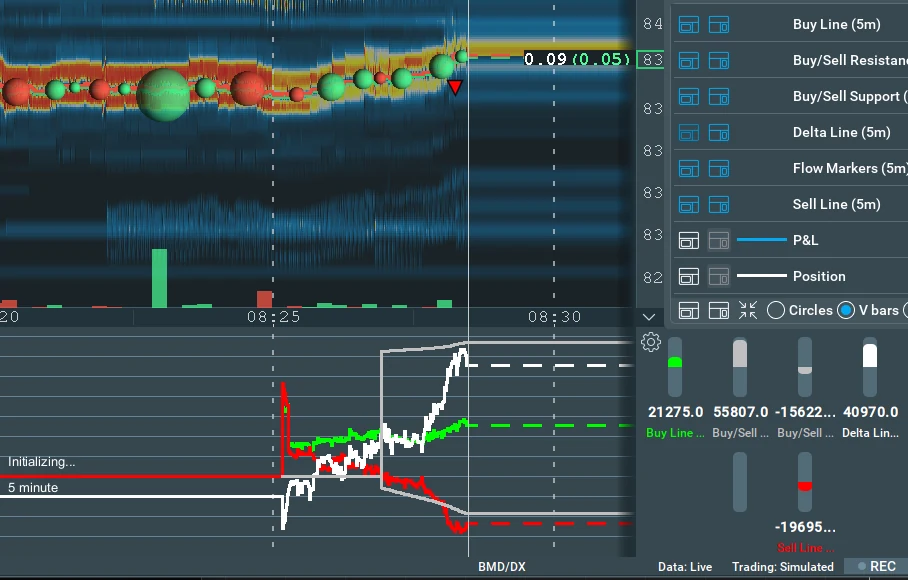Click the Buy/Sell Resistance indicator label
Image resolution: width=908 pixels, height=580 pixels.
coord(850,60)
